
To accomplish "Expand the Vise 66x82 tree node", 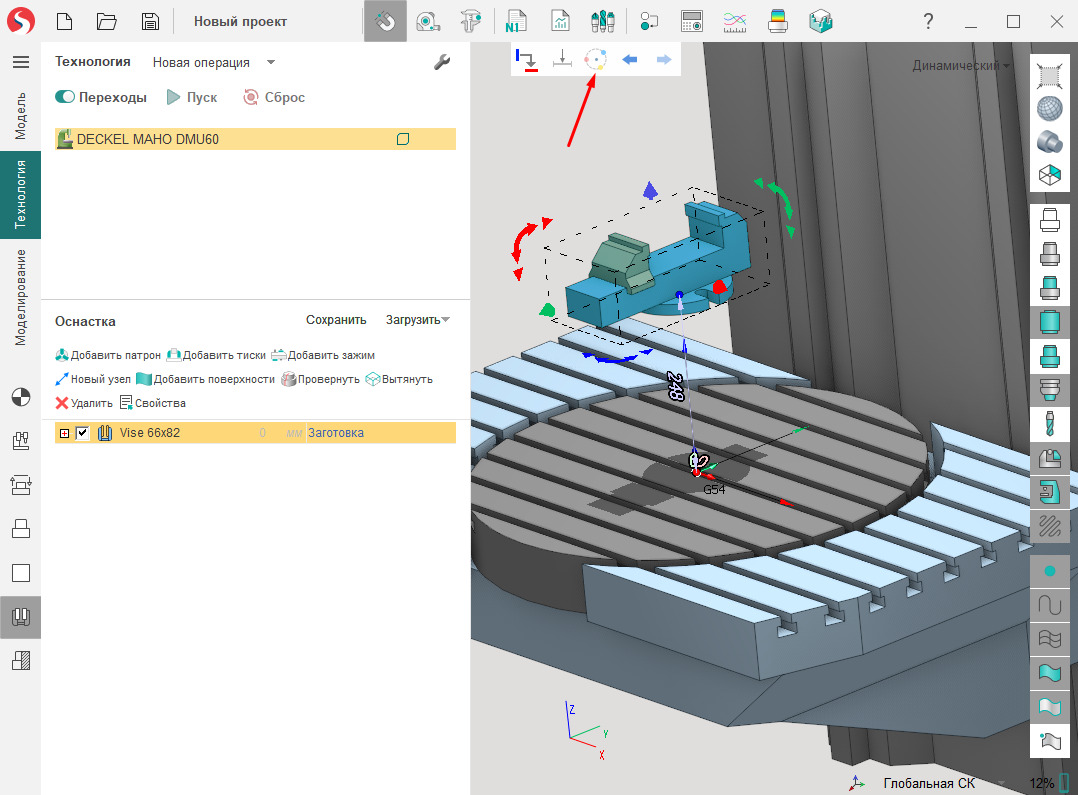I will point(65,433).
